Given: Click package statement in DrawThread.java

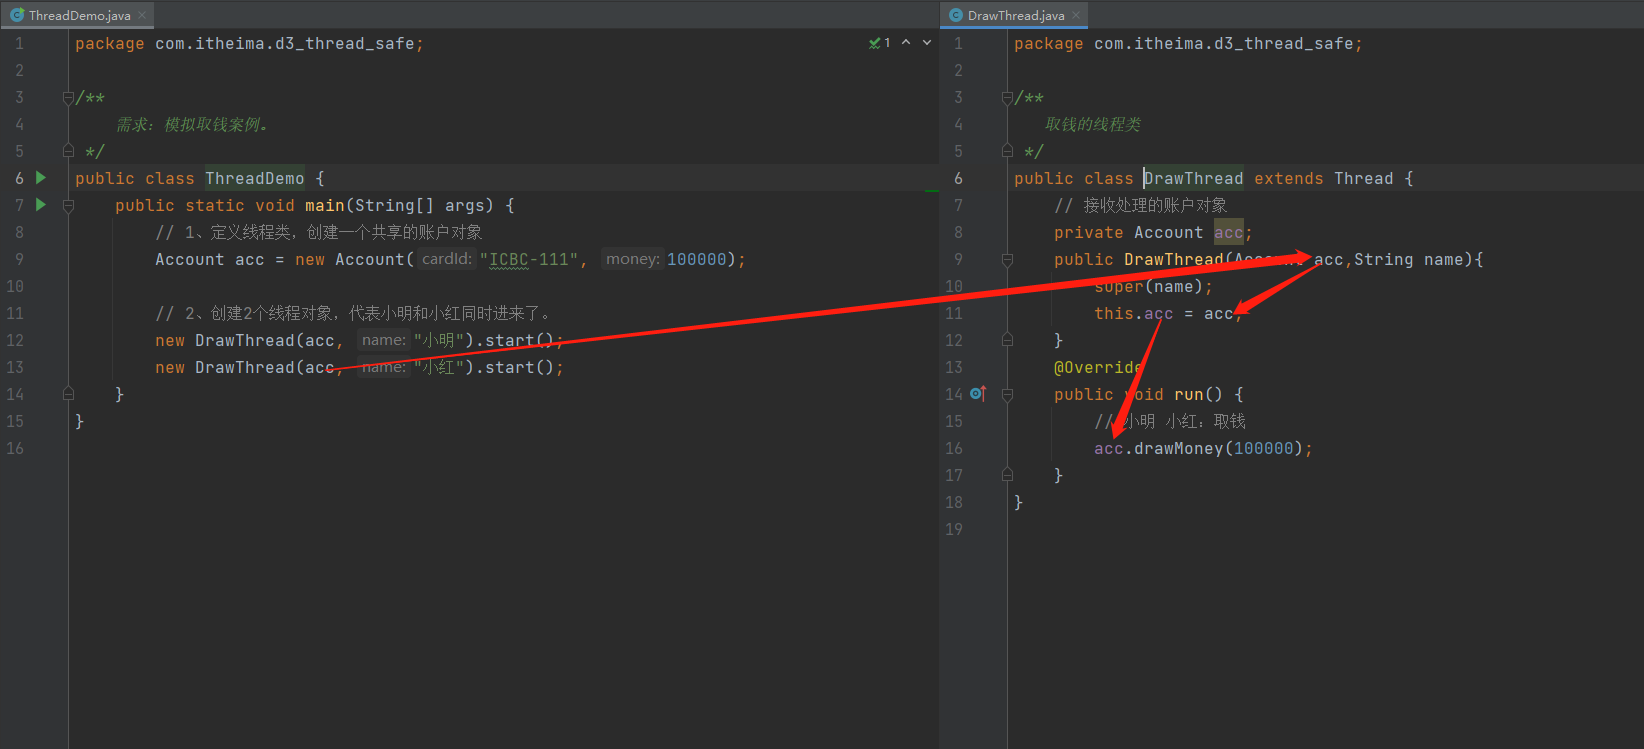Looking at the screenshot, I should 1188,44.
